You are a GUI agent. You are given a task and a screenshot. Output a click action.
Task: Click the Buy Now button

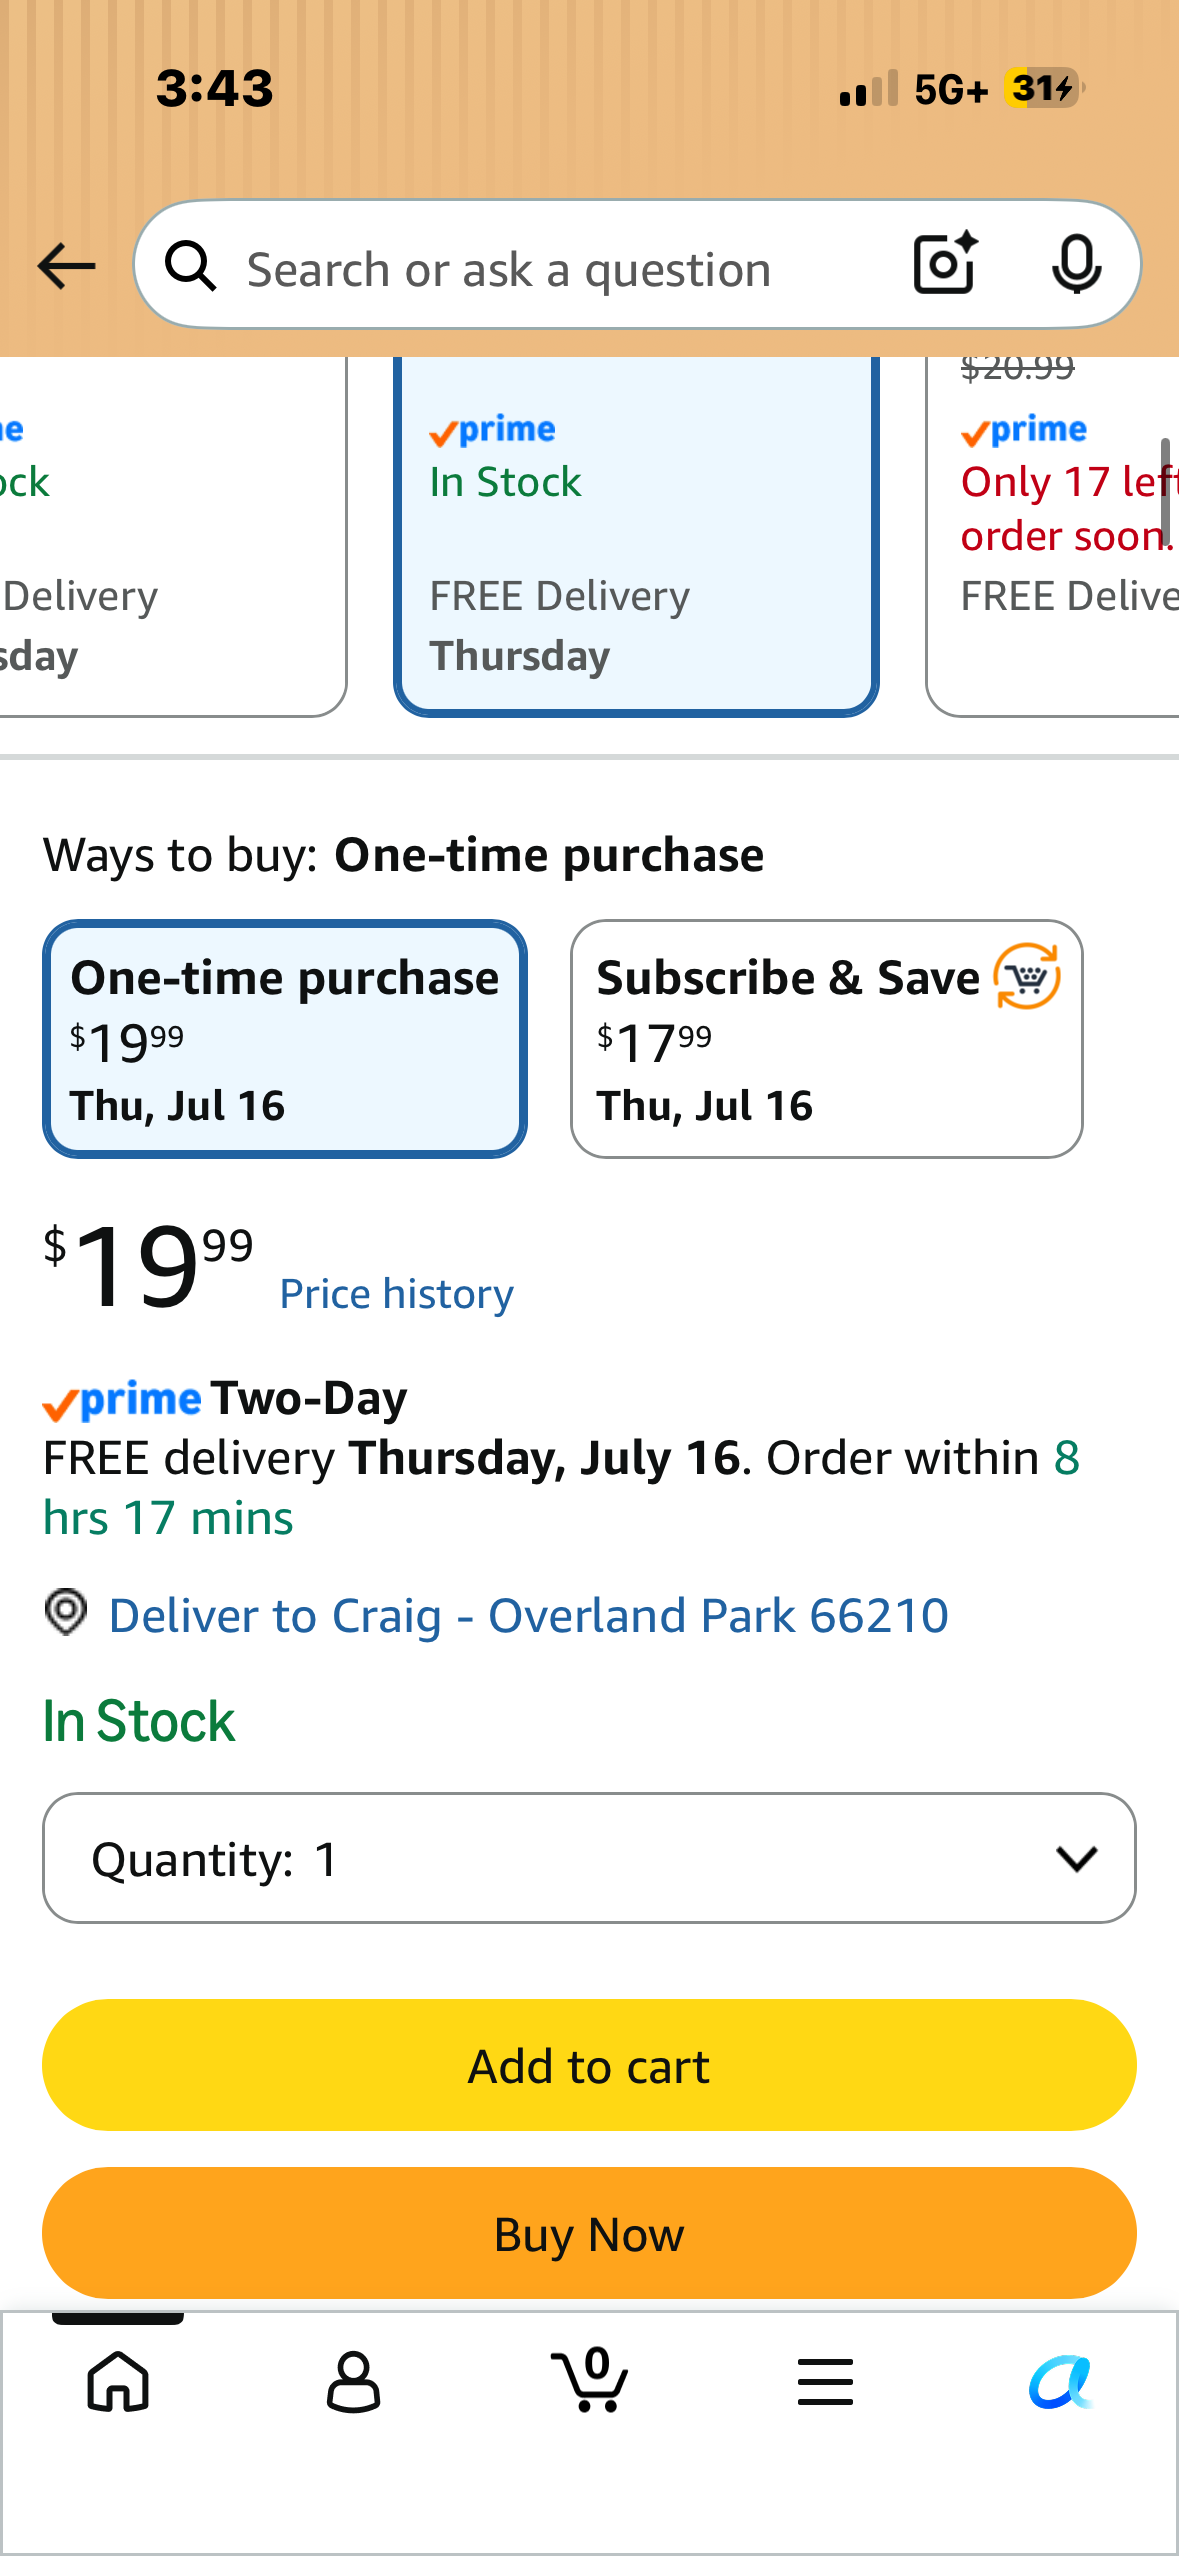pyautogui.click(x=589, y=2233)
